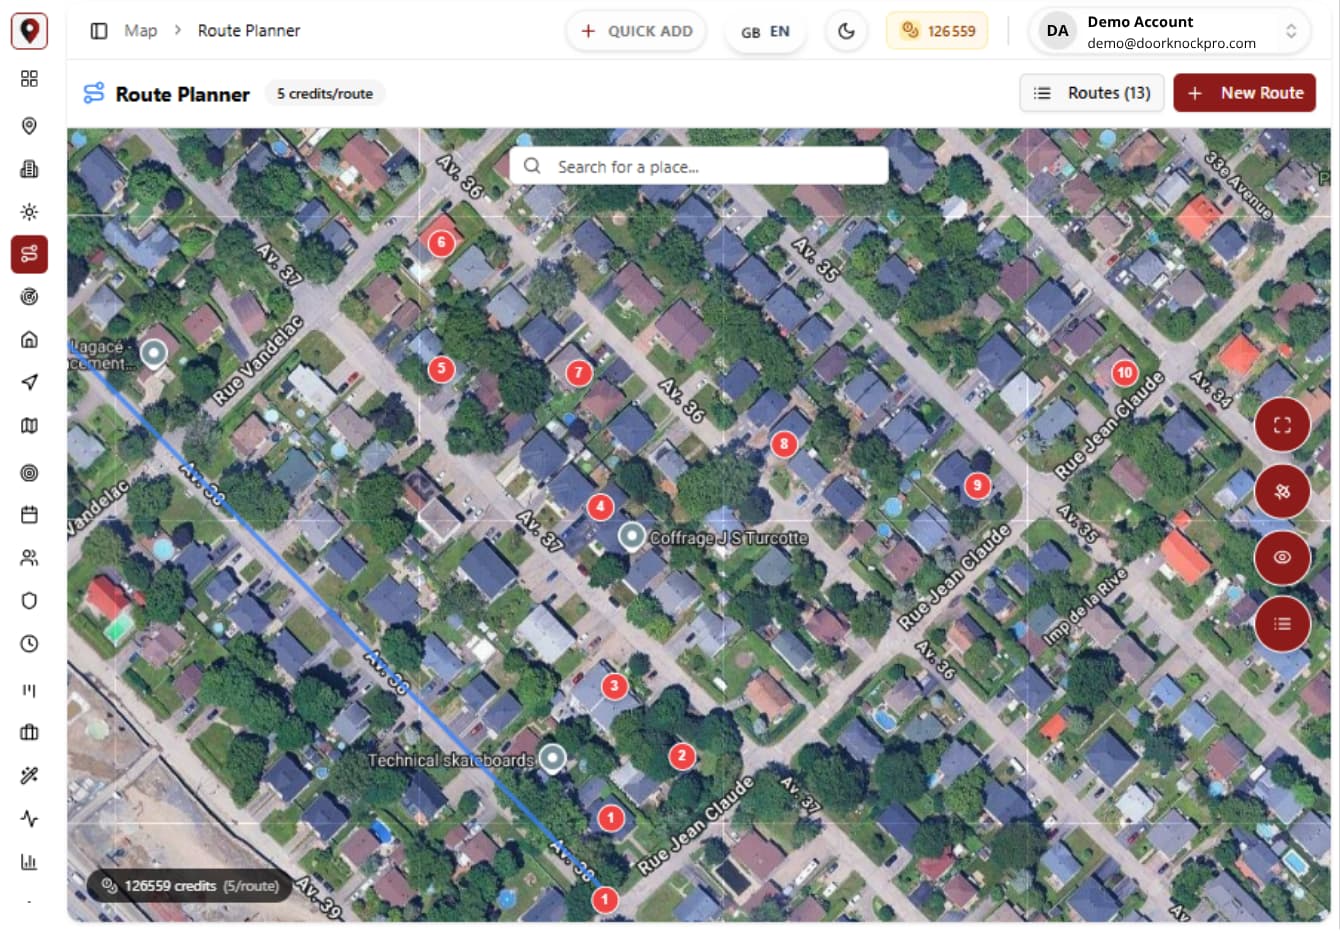Toggle dark mode moon icon
This screenshot has width=1340, height=933.
[x=846, y=31]
